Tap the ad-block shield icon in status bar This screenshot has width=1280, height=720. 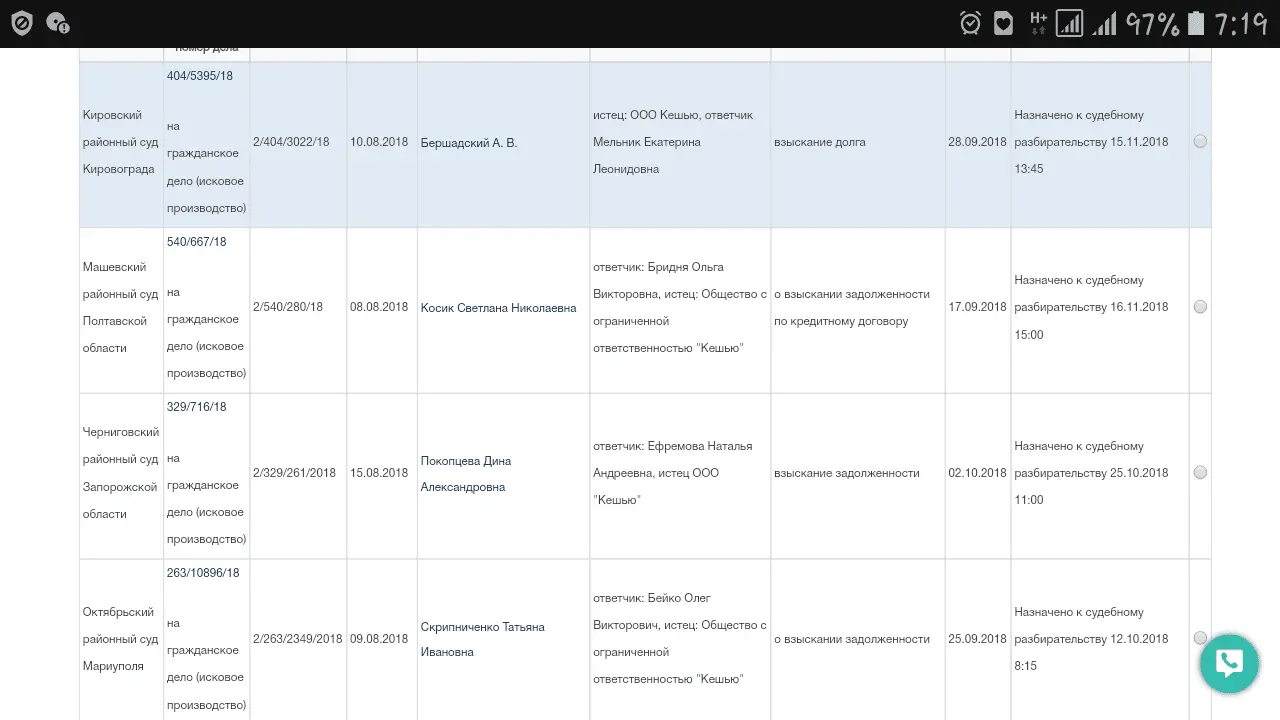pos(21,21)
